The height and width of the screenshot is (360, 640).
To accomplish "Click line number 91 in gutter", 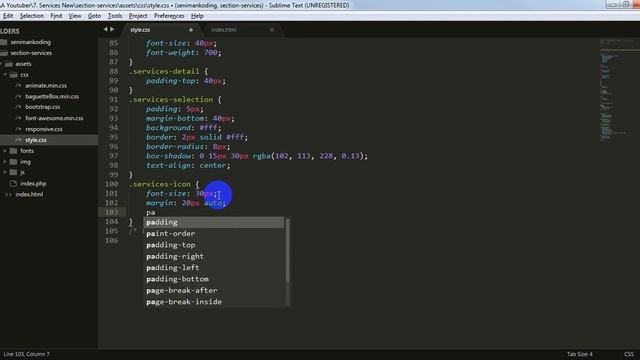I will point(113,100).
